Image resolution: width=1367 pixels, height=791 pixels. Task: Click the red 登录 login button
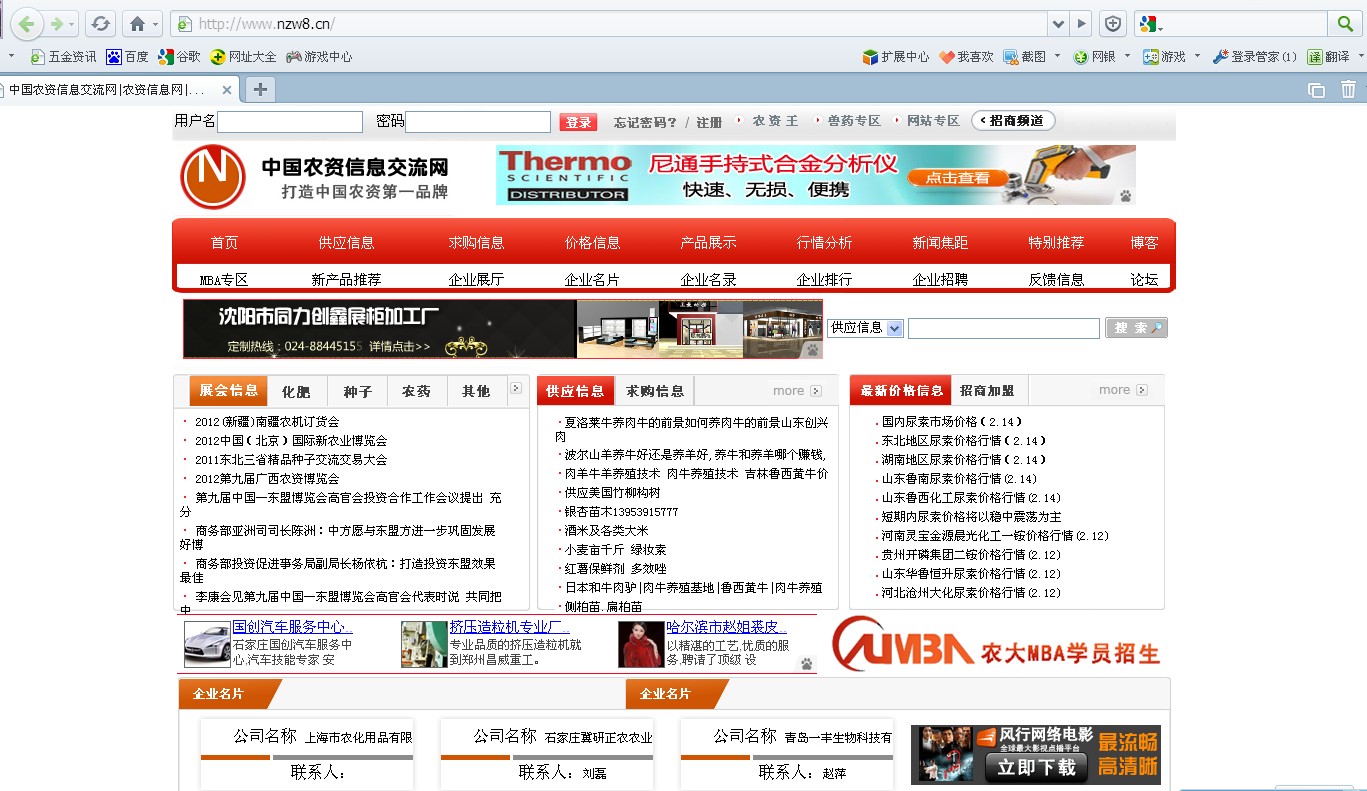(578, 122)
